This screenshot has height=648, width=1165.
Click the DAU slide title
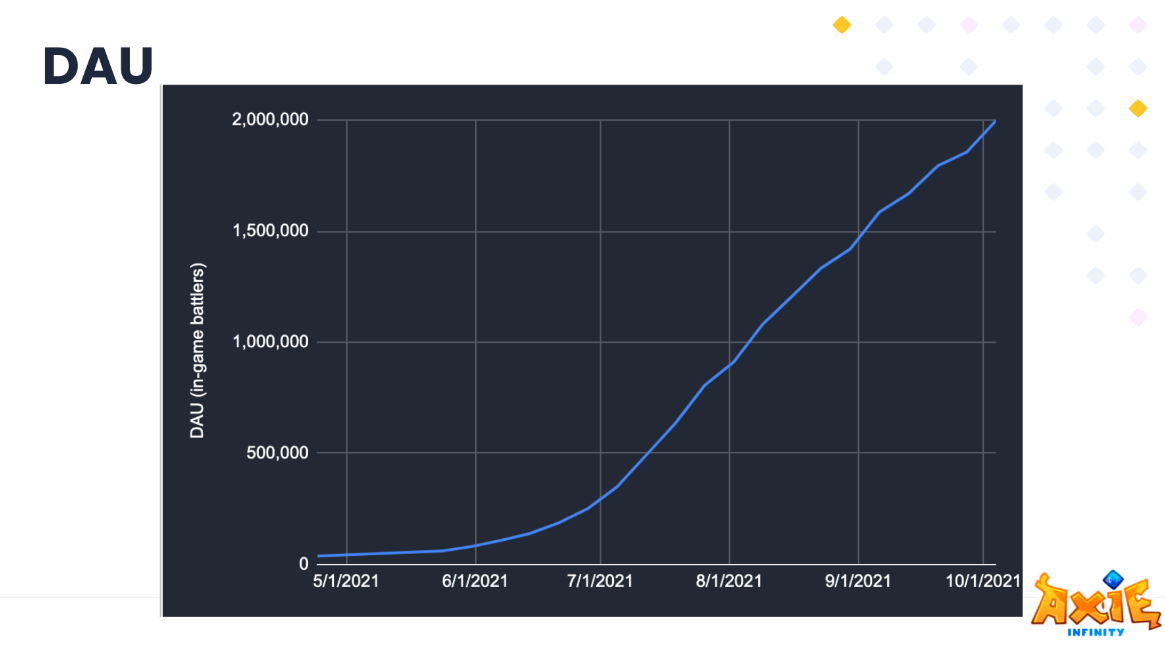[98, 66]
